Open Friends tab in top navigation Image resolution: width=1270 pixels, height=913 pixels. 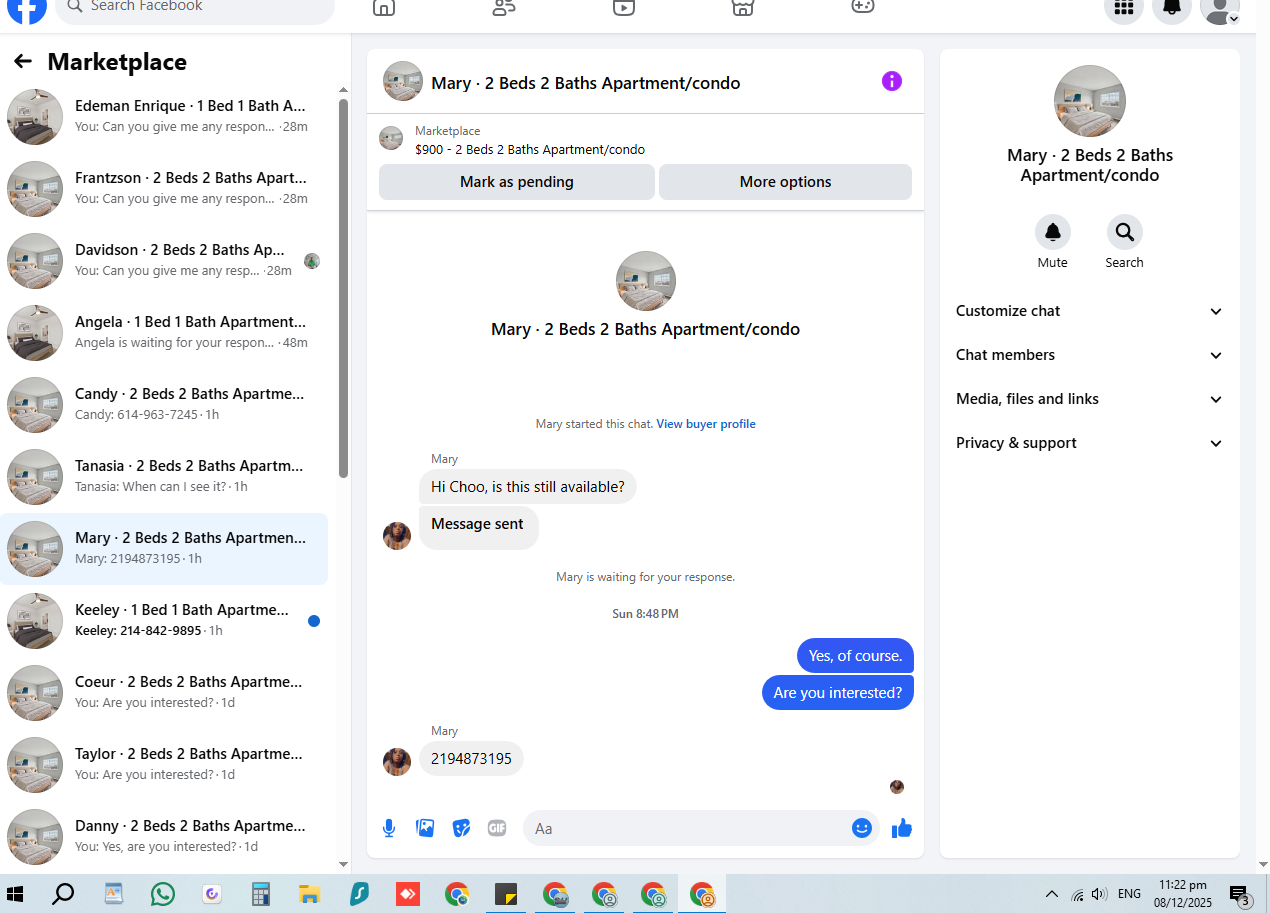[504, 8]
